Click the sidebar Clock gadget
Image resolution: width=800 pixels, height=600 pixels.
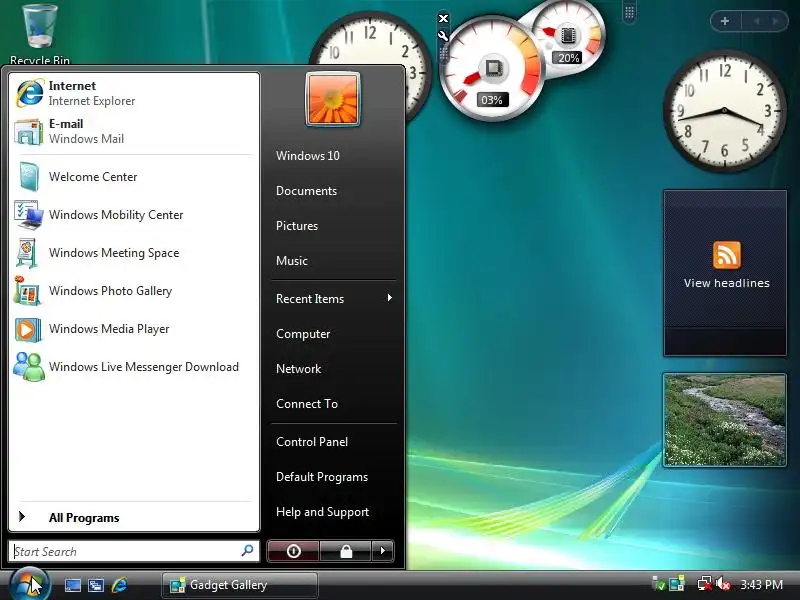click(724, 110)
